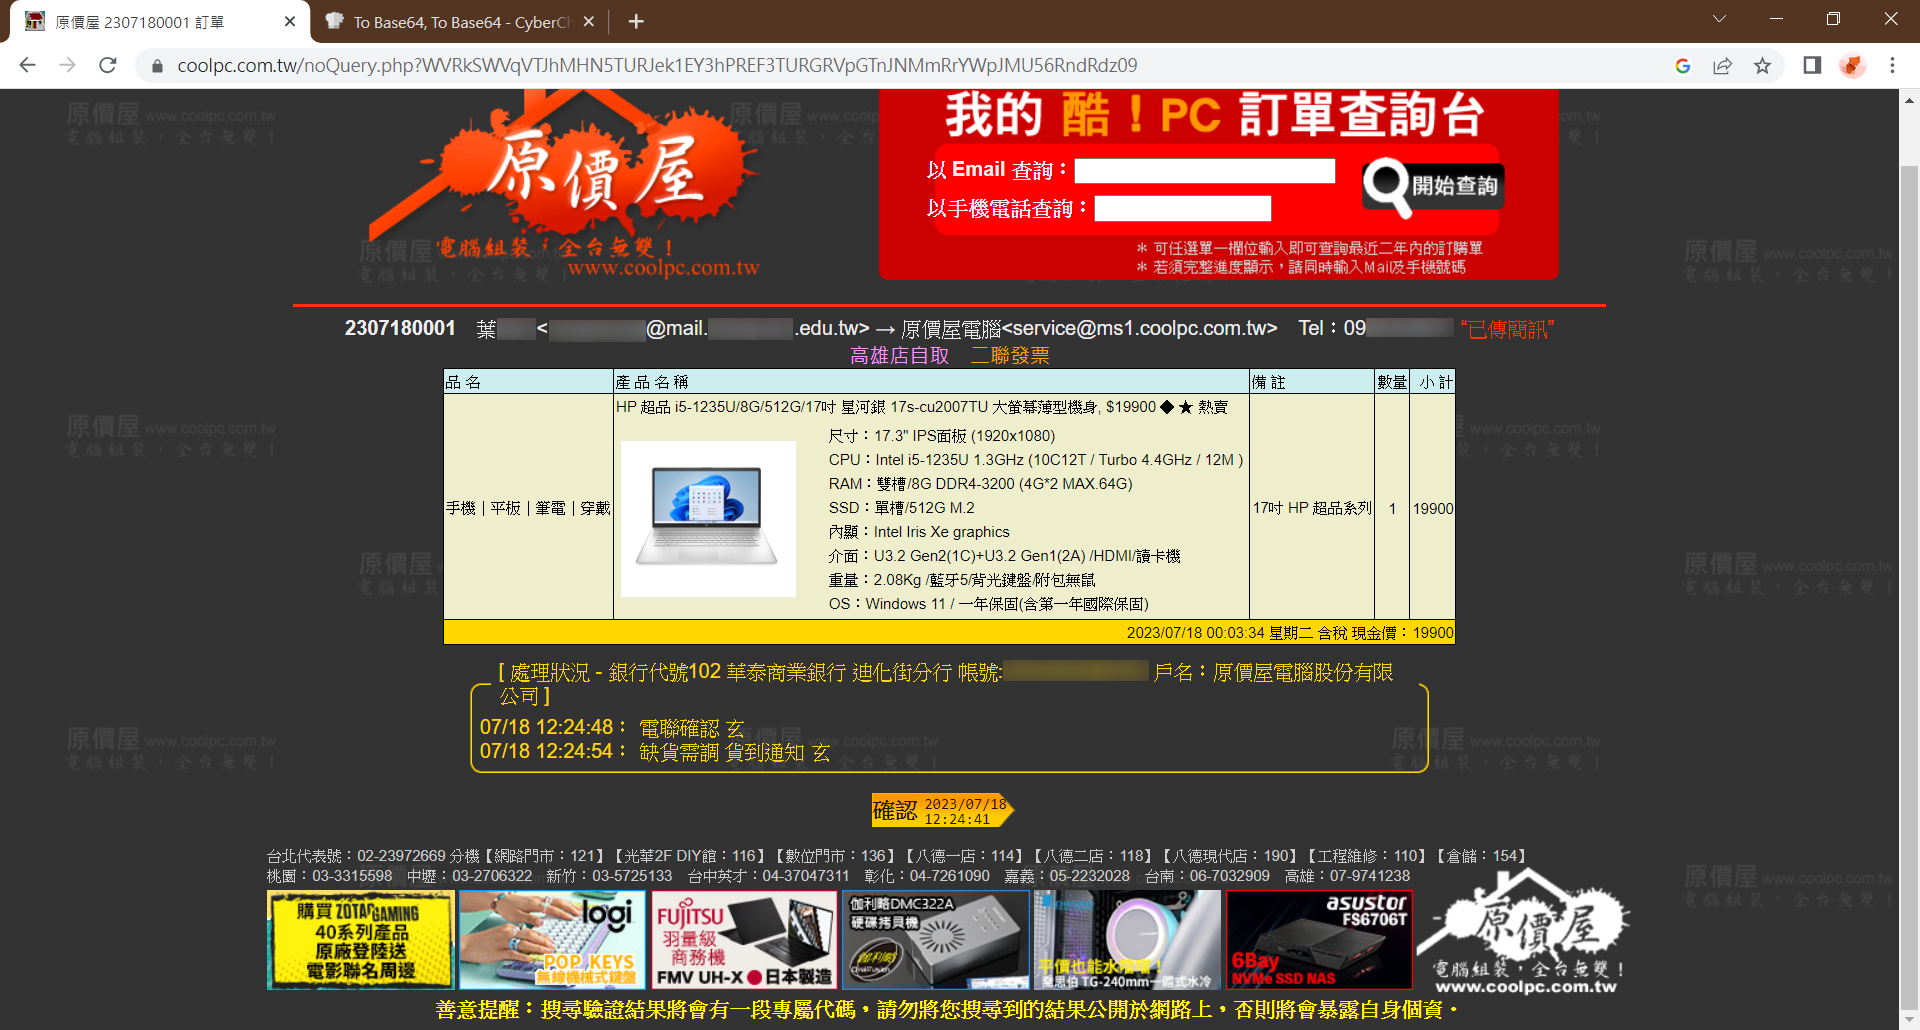This screenshot has height=1030, width=1920.
Task: Click the order total row 現金價 19900
Action: coord(949,633)
